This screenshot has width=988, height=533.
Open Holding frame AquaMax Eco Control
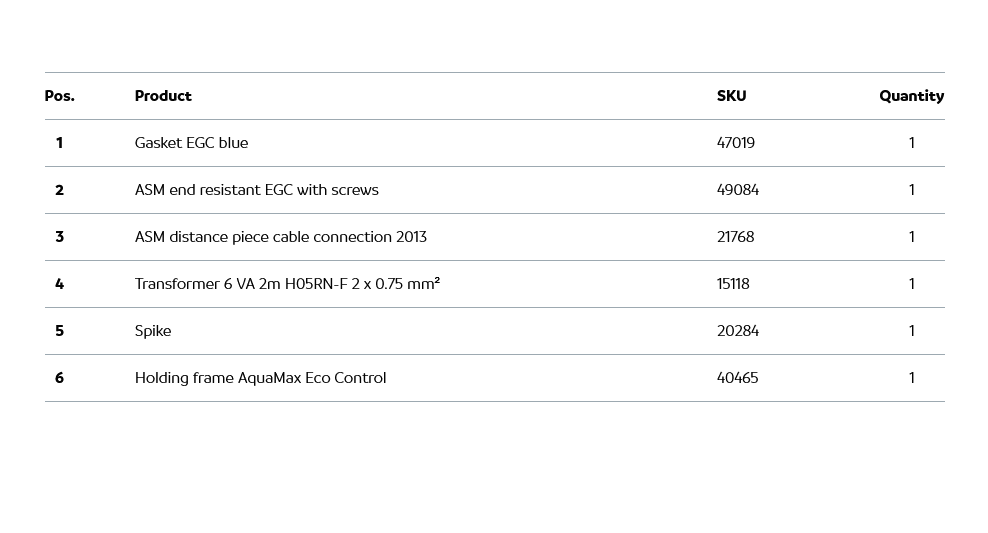[x=260, y=378]
